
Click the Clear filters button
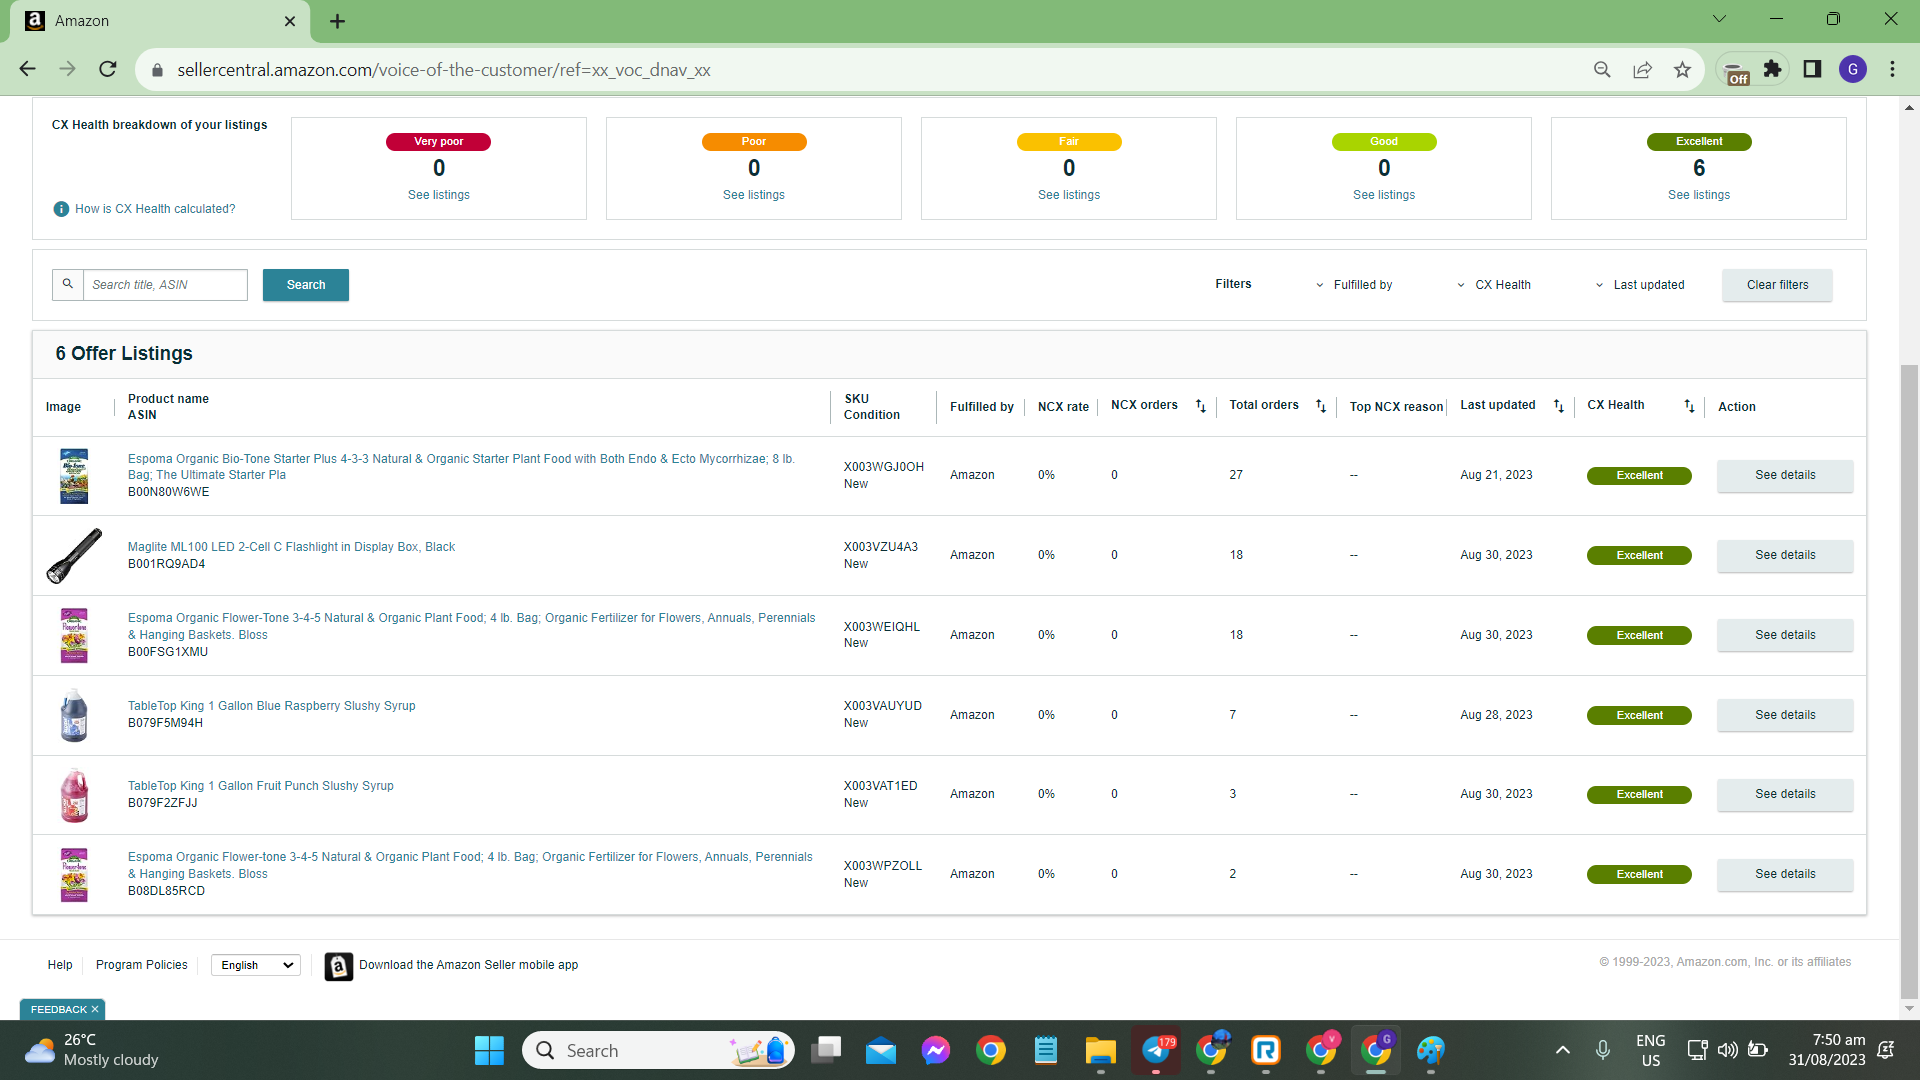click(x=1777, y=285)
